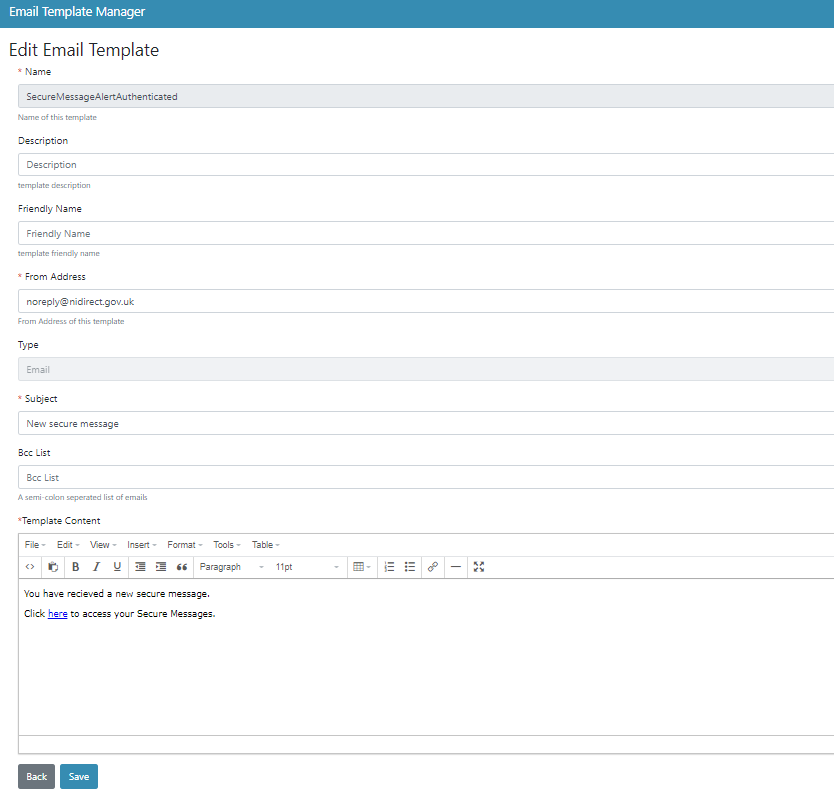Open the Insert menu
This screenshot has height=803, width=834.
coord(142,545)
